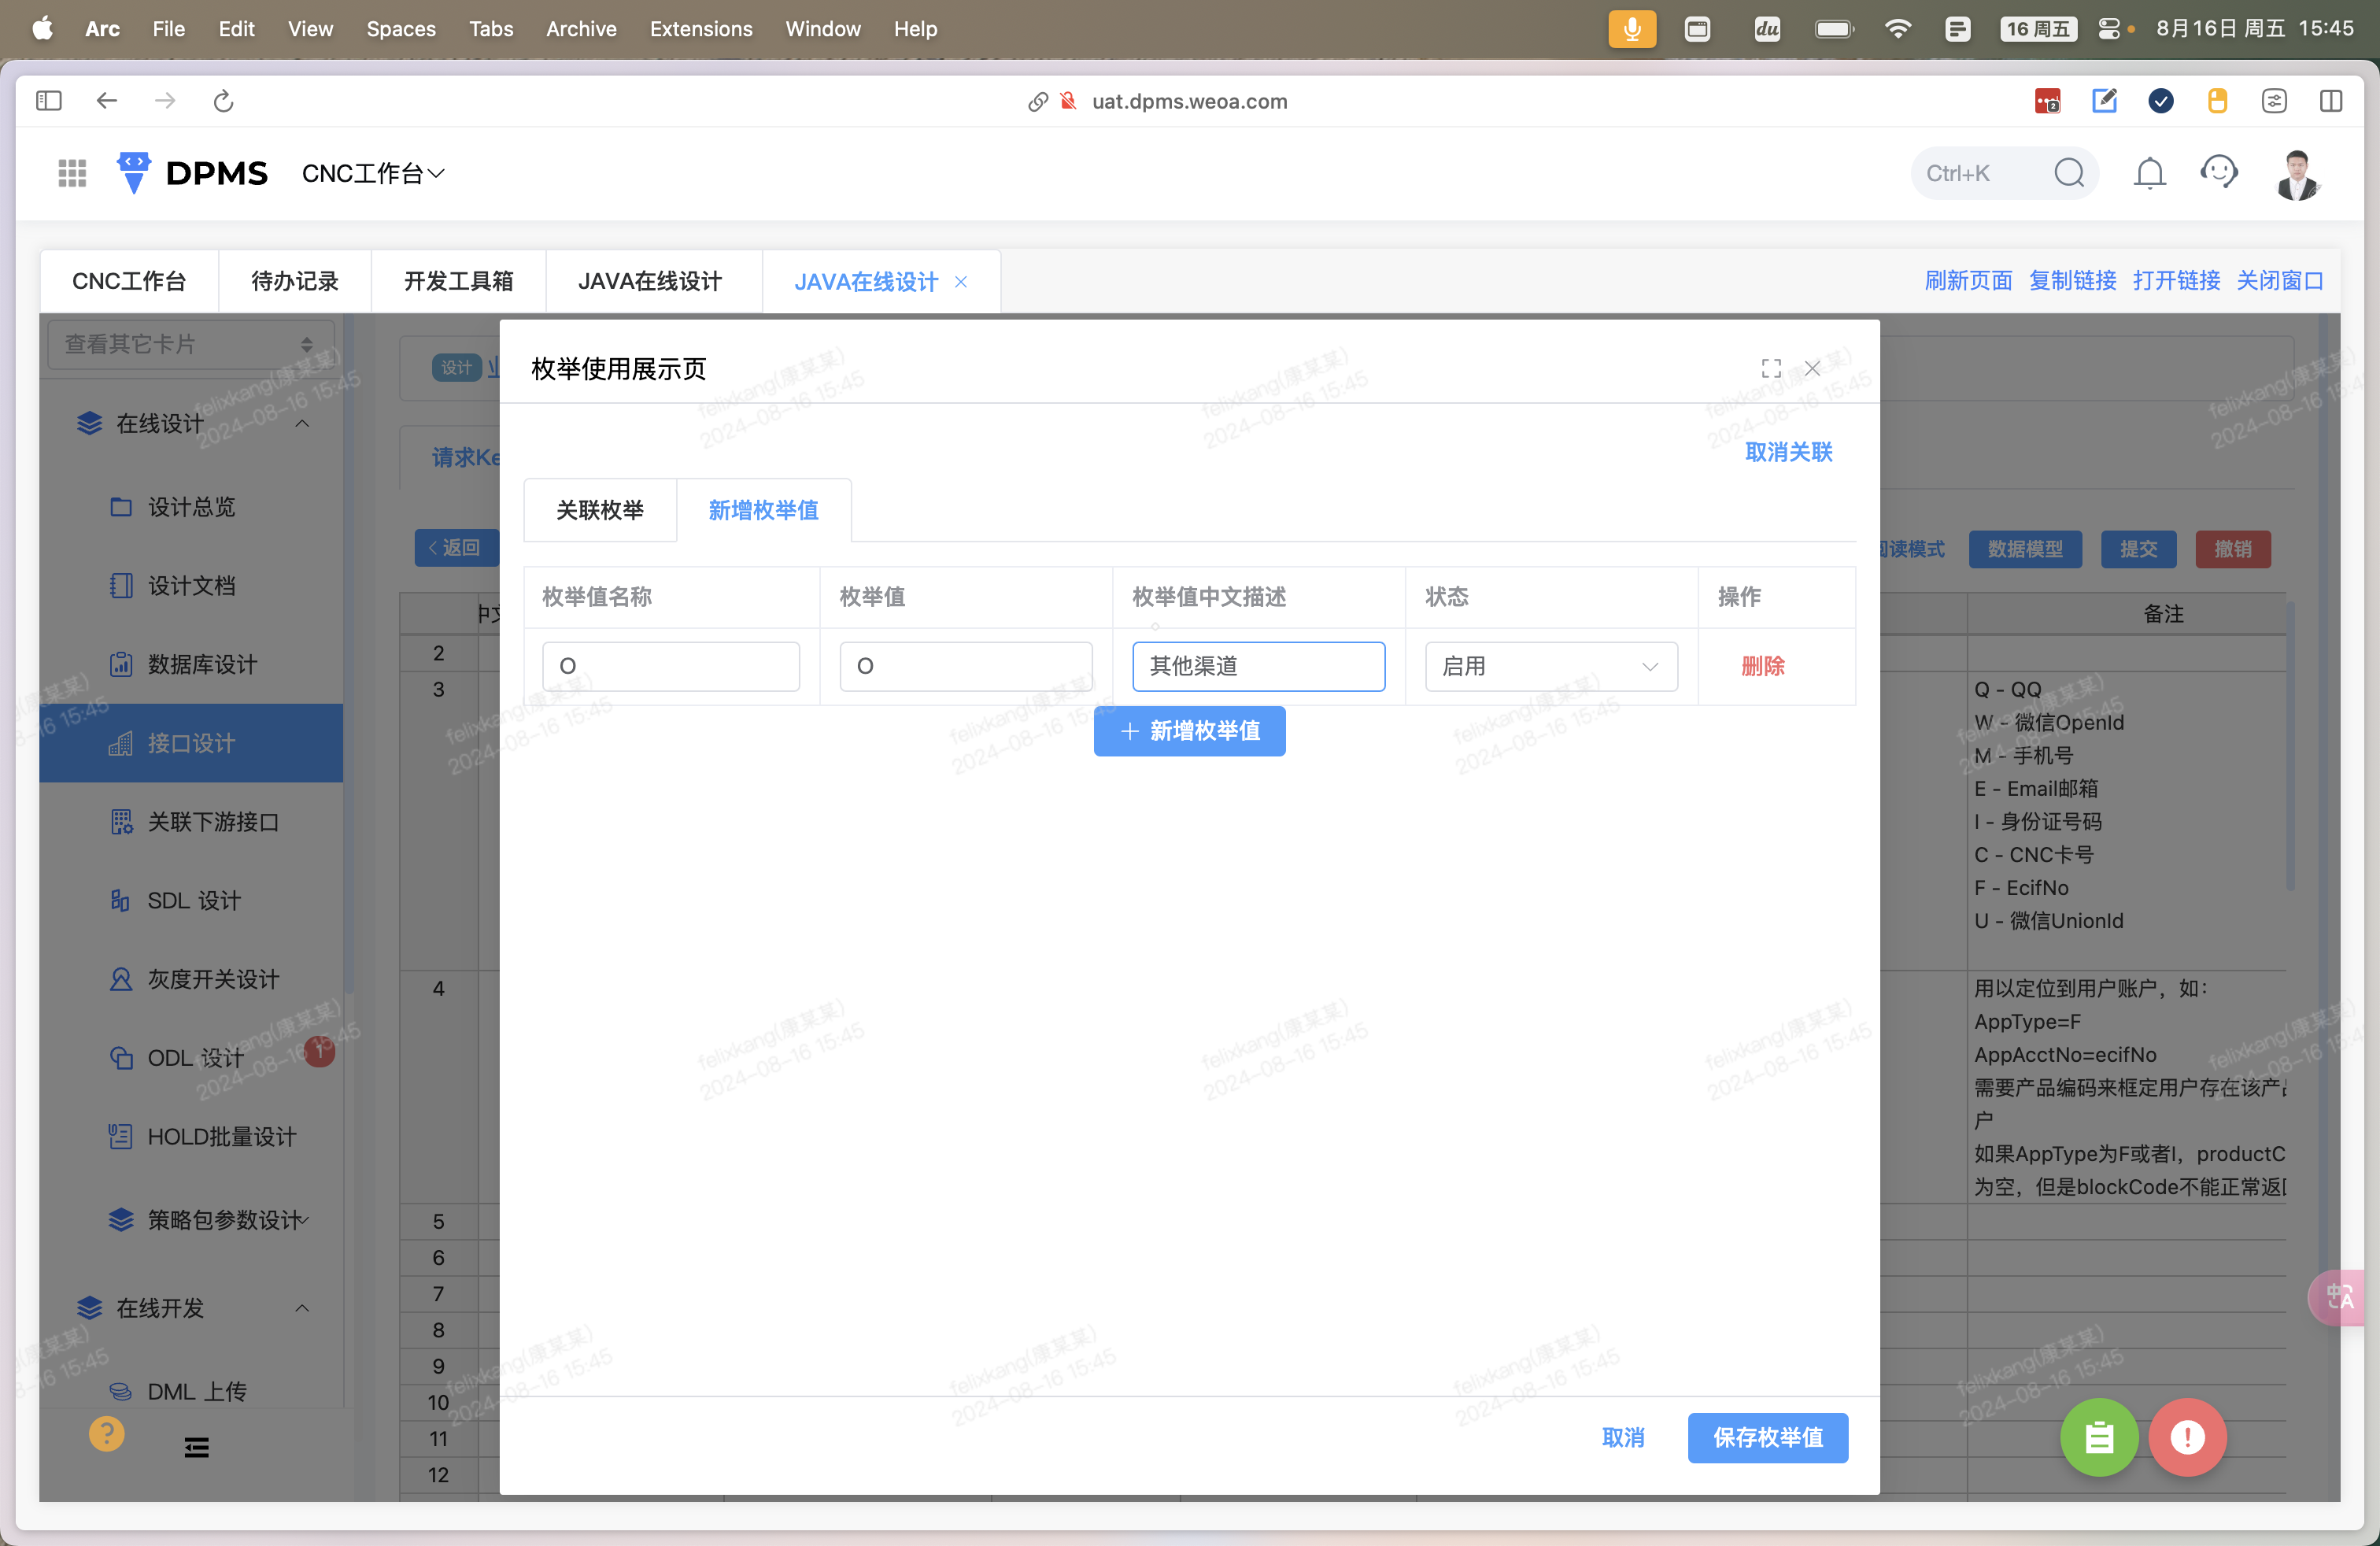Click the notification bell icon
This screenshot has width=2380, height=1546.
pos(2149,173)
